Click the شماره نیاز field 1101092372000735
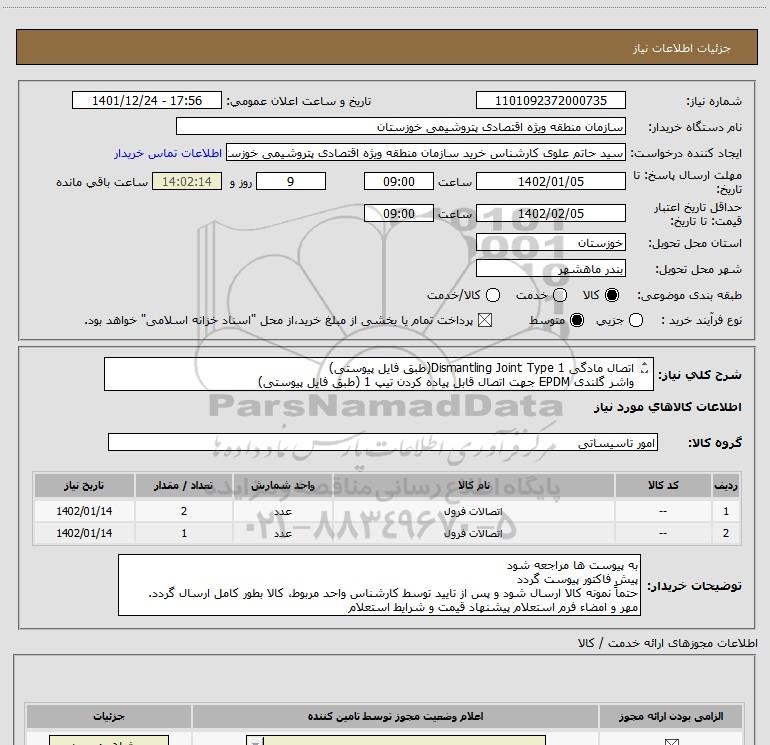 click(x=550, y=100)
